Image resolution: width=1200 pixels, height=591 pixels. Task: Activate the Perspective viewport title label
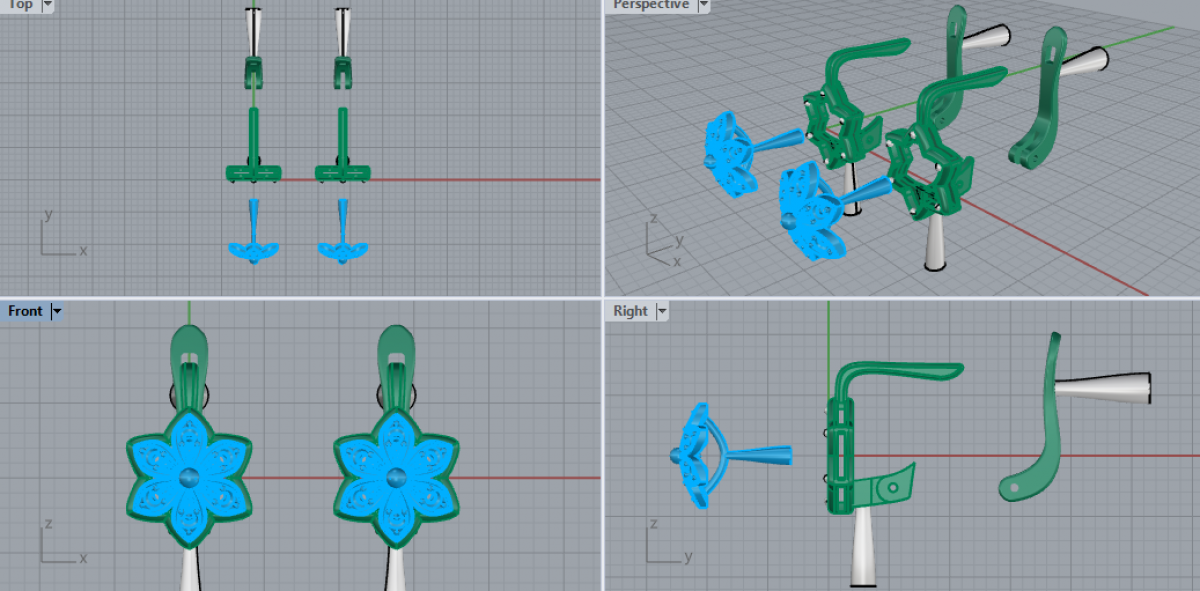tap(651, 4)
